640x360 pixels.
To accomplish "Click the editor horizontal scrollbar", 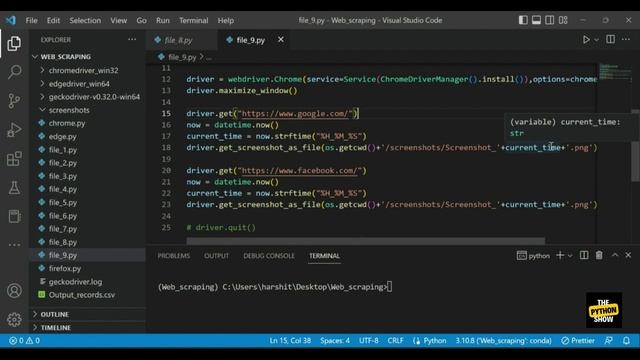I will [365, 241].
